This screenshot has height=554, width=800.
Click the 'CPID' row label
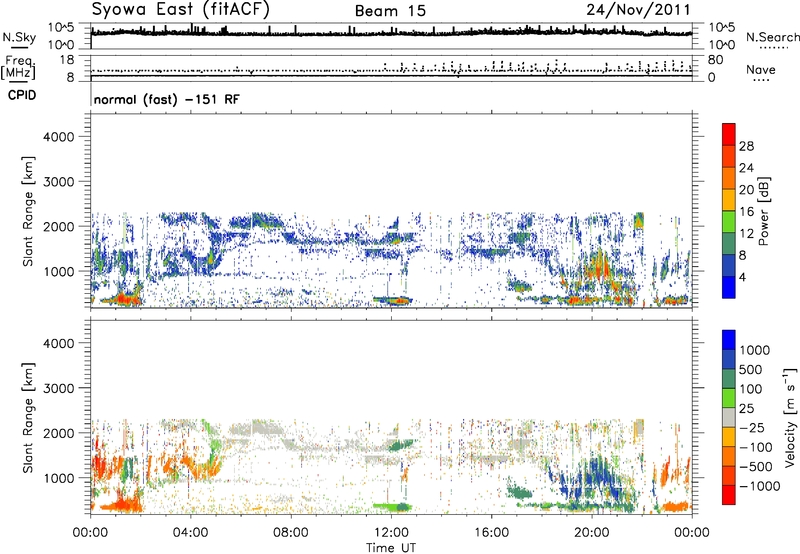(x=22, y=95)
